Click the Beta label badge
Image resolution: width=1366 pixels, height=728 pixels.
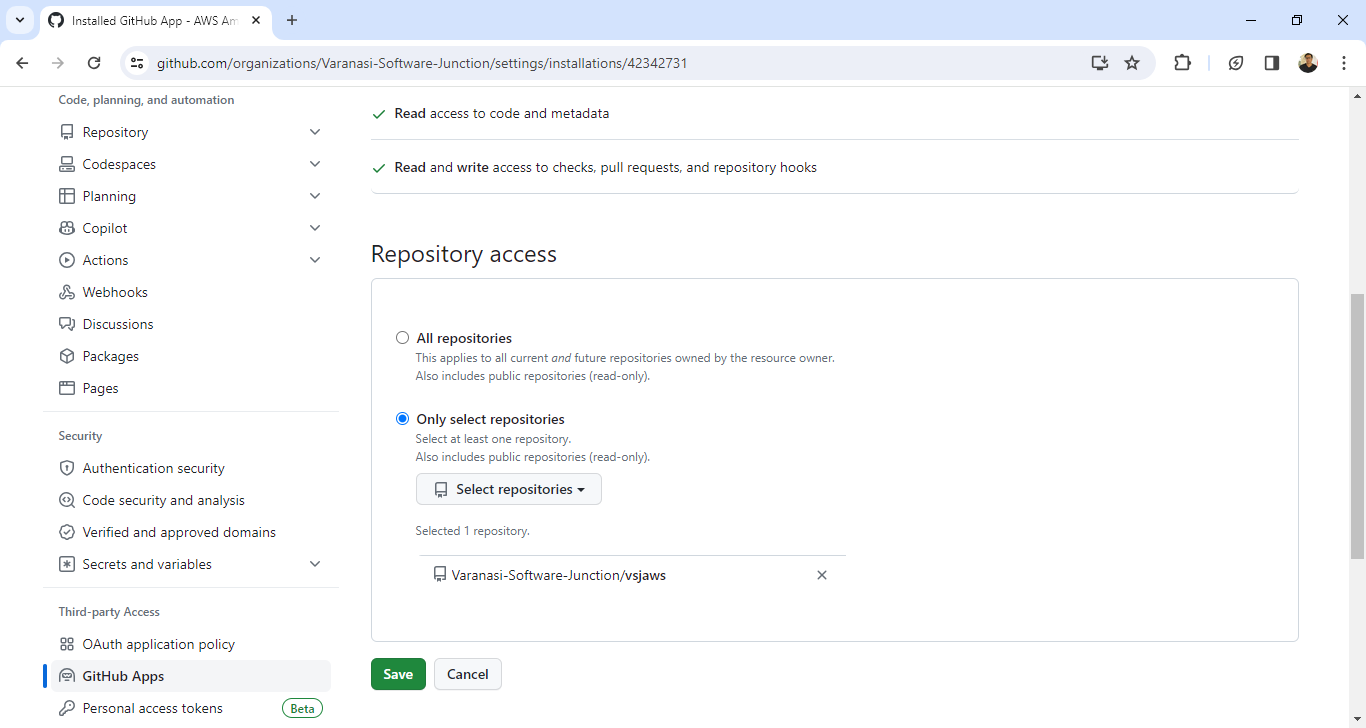pos(302,708)
